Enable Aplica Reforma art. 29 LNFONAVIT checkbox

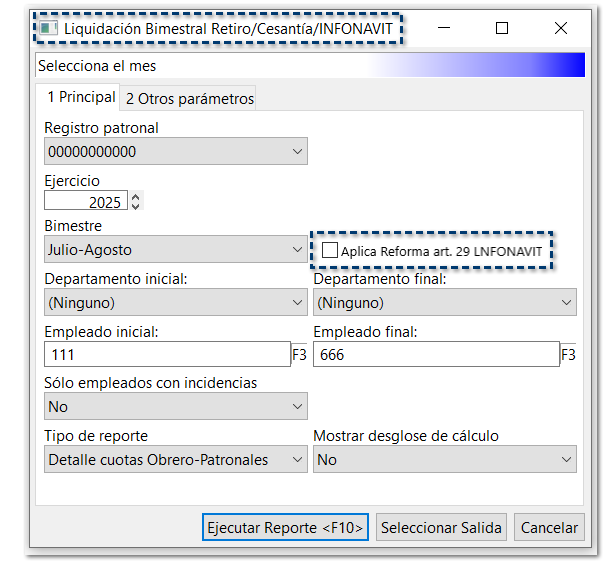point(330,251)
